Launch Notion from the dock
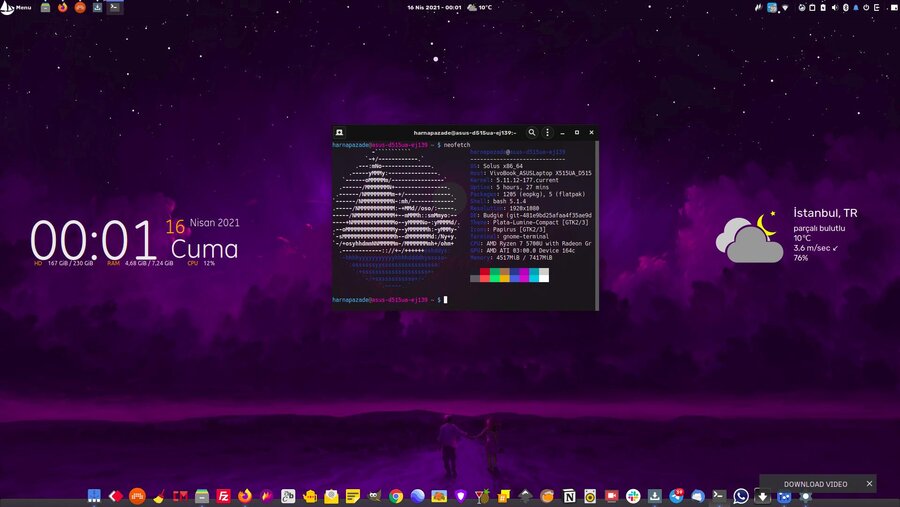Image resolution: width=900 pixels, height=507 pixels. click(x=568, y=496)
